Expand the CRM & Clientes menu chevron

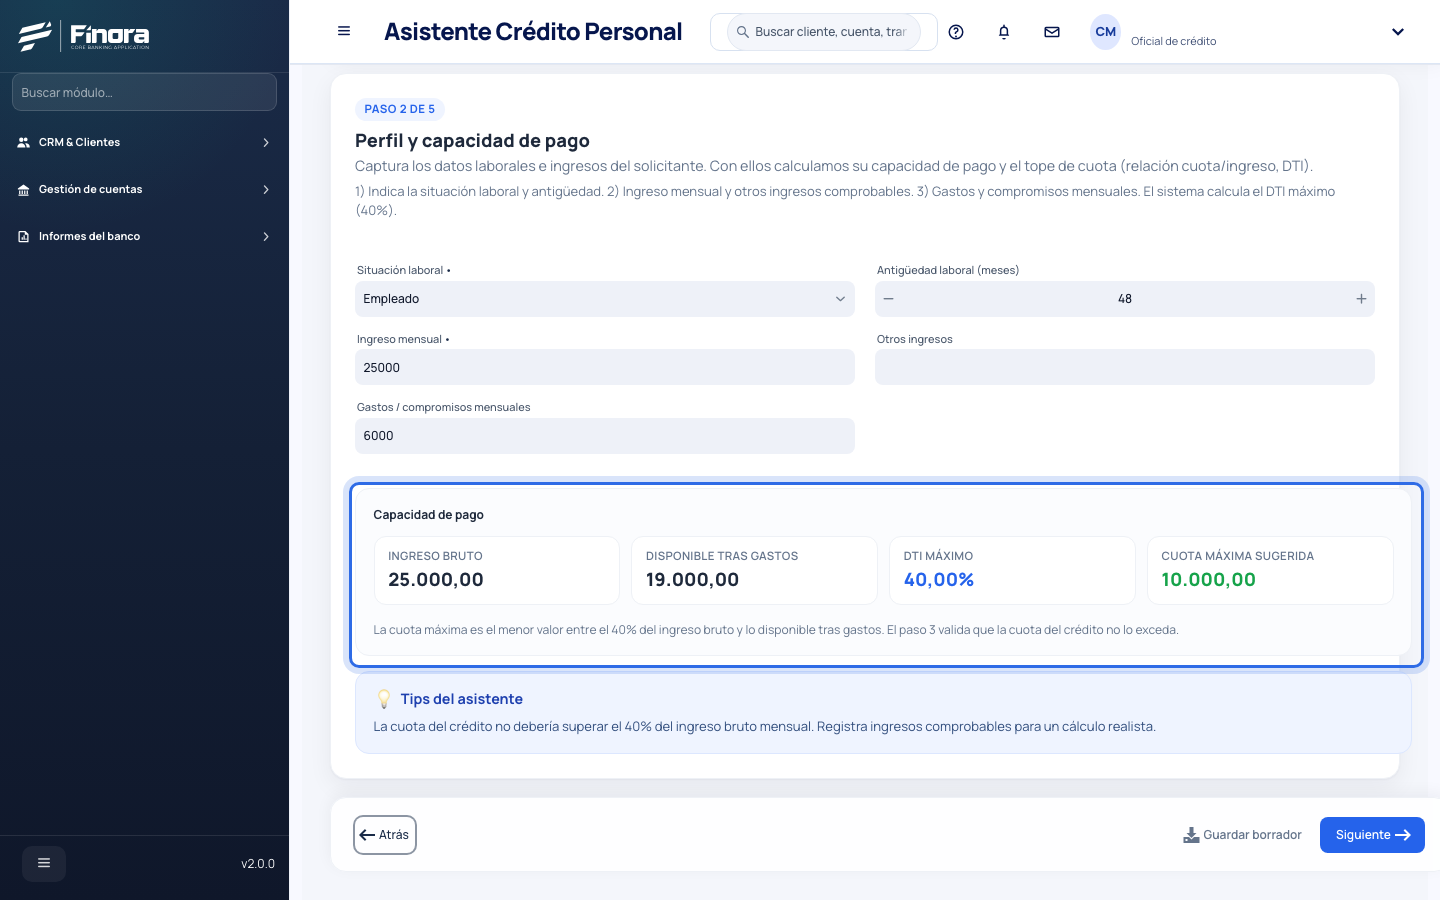266,143
